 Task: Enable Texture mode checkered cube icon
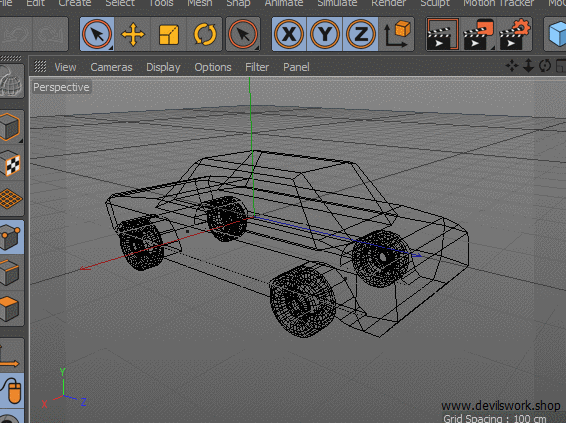coord(11,163)
